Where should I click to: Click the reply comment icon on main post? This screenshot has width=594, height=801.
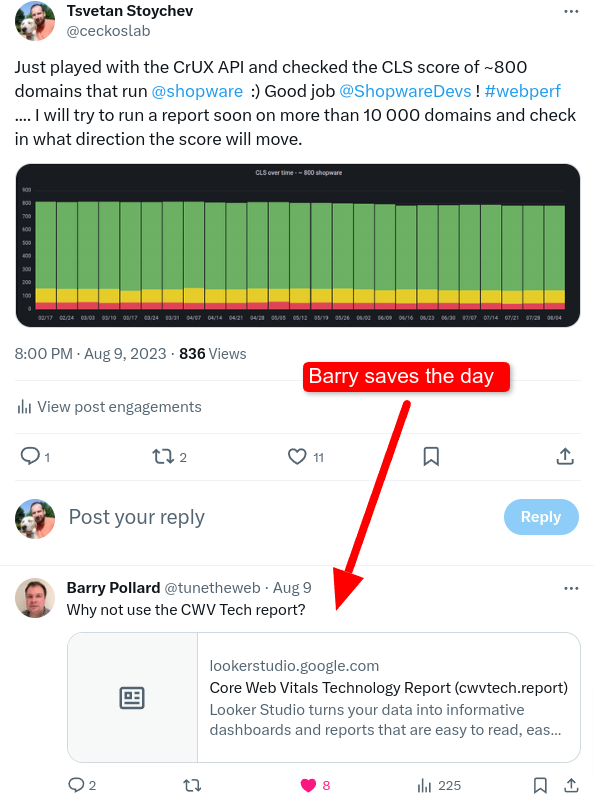pos(30,456)
